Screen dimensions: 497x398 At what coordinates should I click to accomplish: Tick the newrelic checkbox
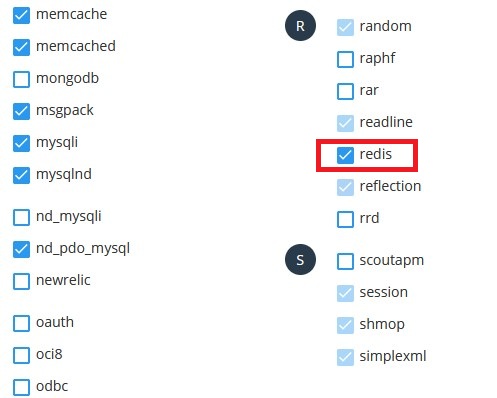pos(21,281)
